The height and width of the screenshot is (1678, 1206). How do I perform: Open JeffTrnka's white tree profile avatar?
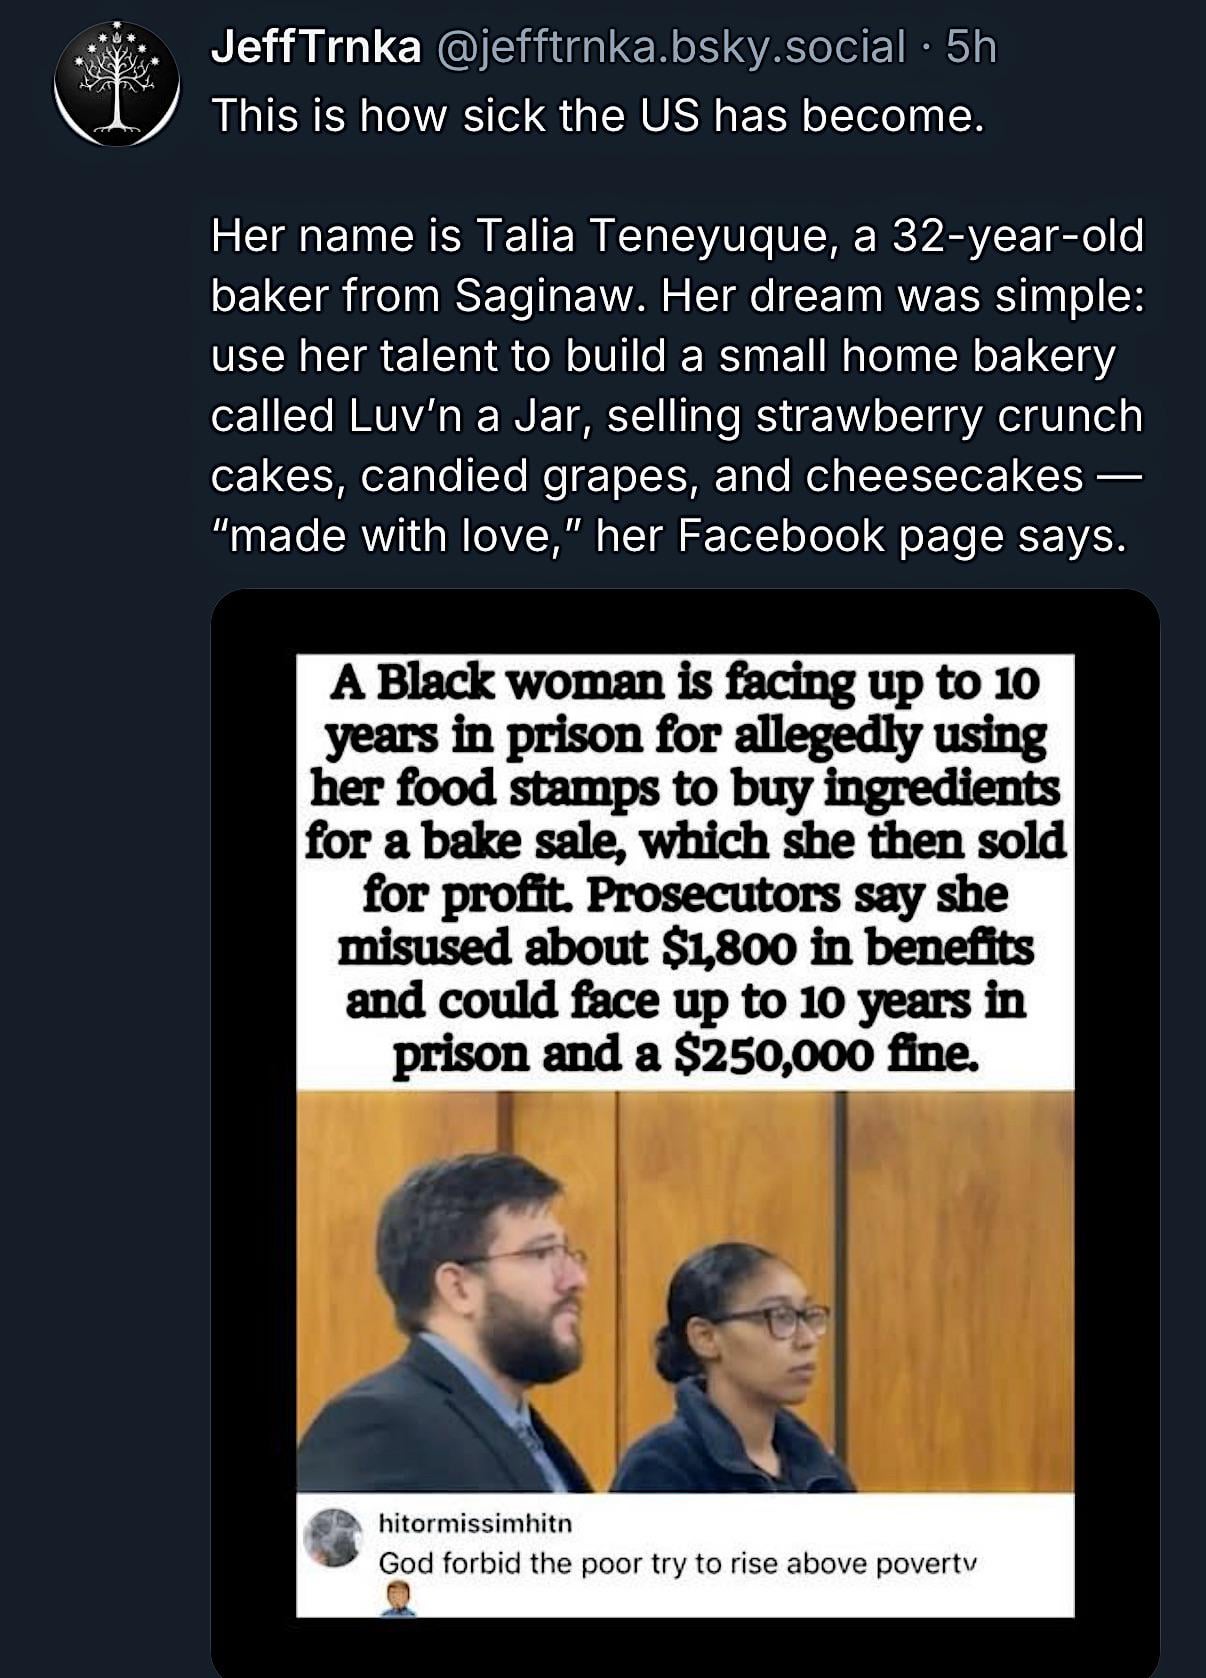coord(117,84)
